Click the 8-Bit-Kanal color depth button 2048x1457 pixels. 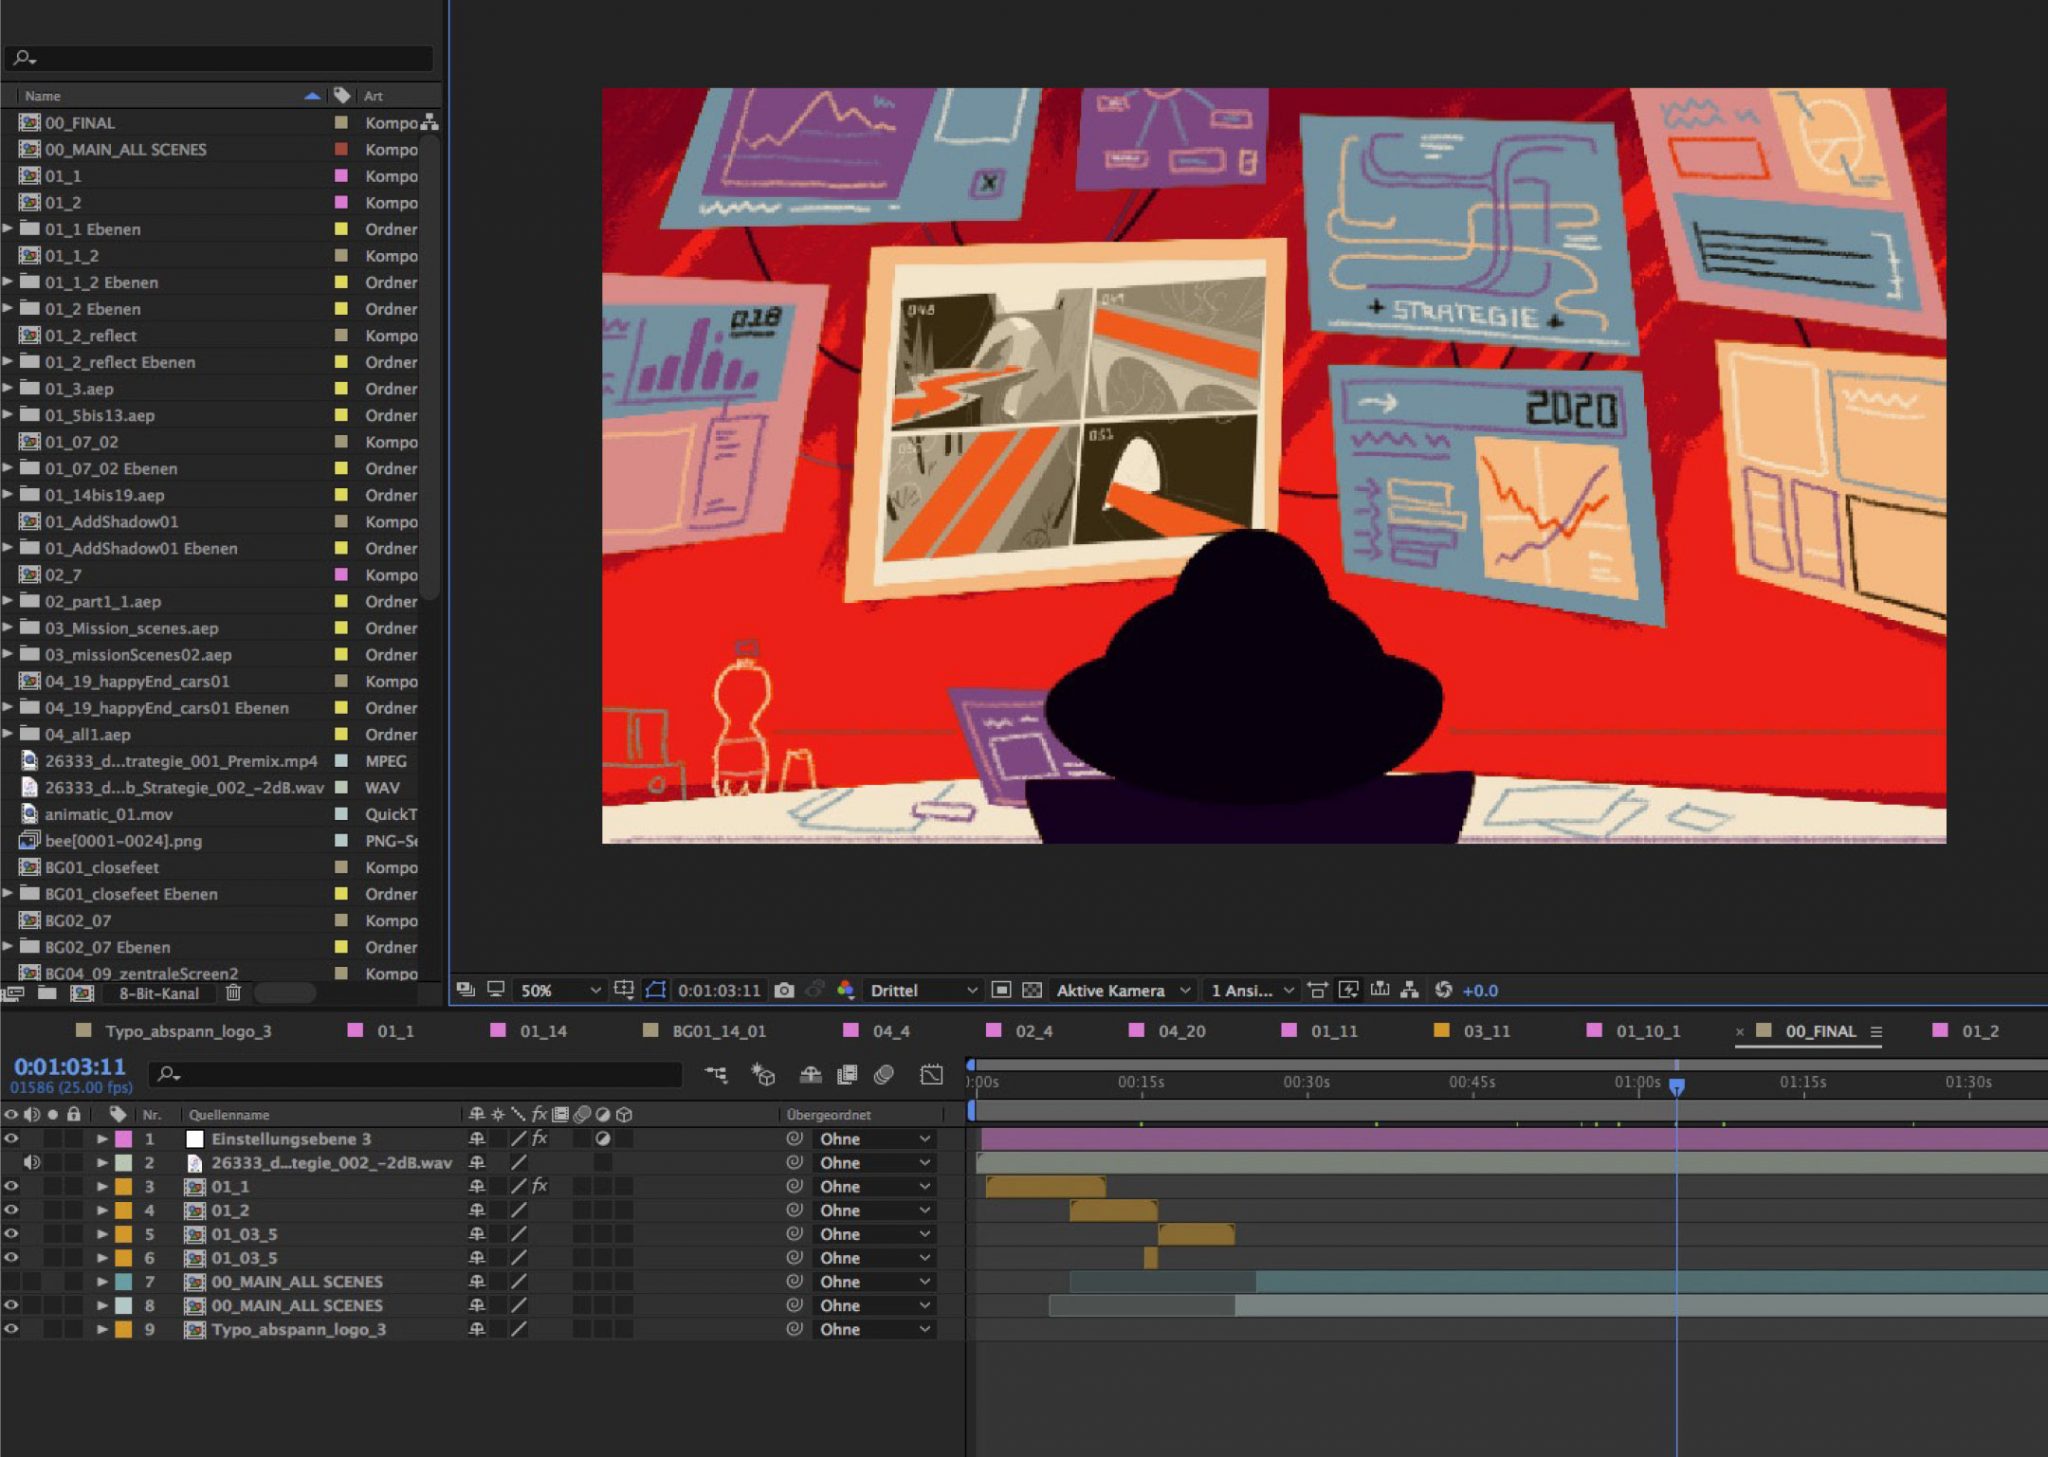tap(159, 993)
